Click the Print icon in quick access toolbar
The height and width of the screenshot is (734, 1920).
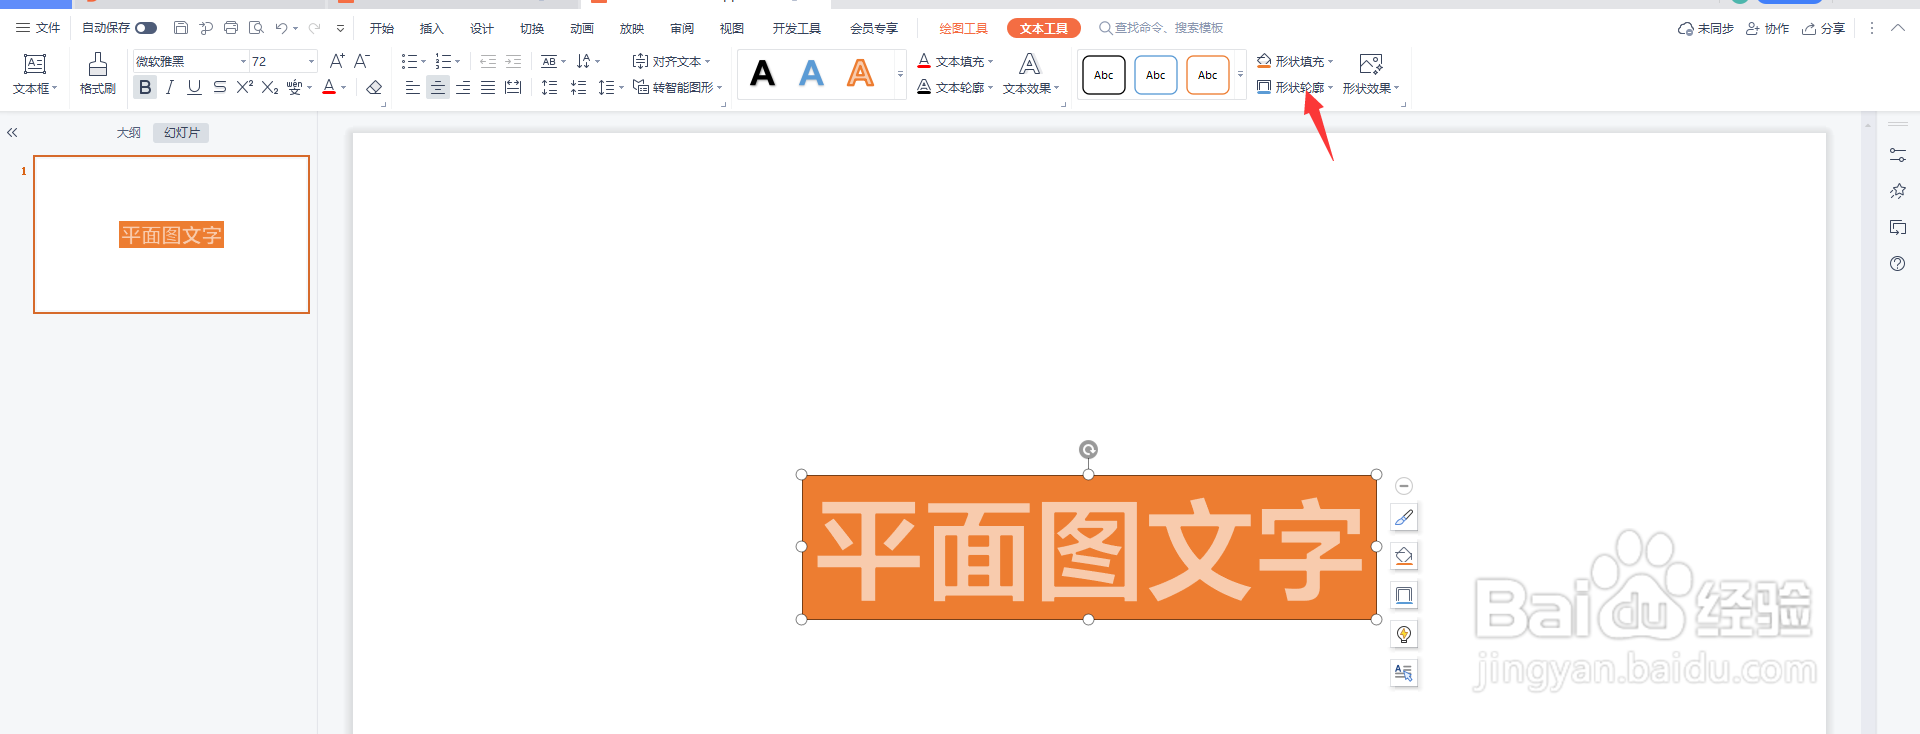231,28
